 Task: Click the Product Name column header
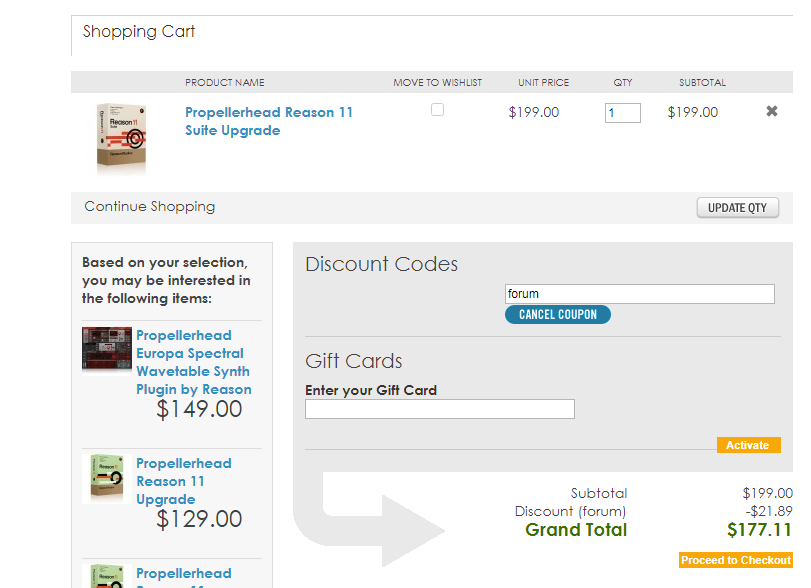click(x=224, y=83)
